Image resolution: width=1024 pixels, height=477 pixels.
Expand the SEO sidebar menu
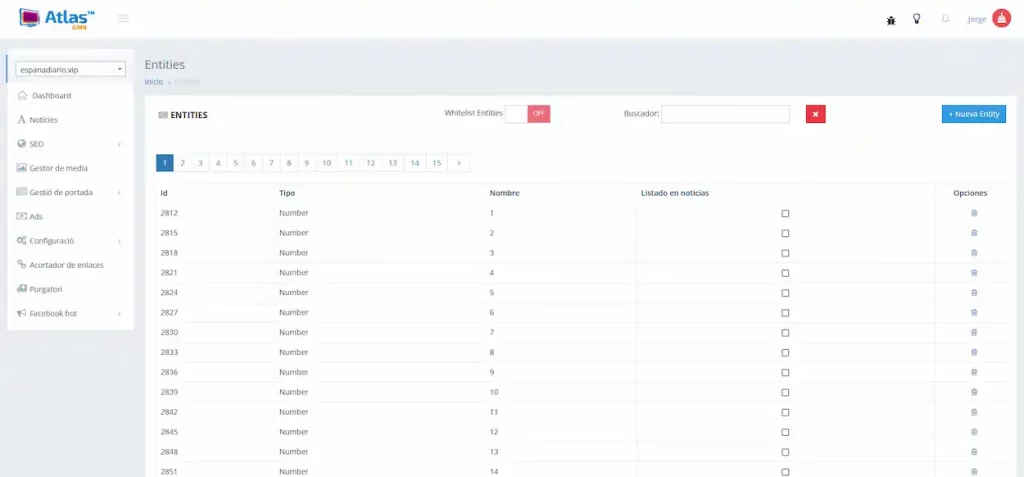coord(68,144)
